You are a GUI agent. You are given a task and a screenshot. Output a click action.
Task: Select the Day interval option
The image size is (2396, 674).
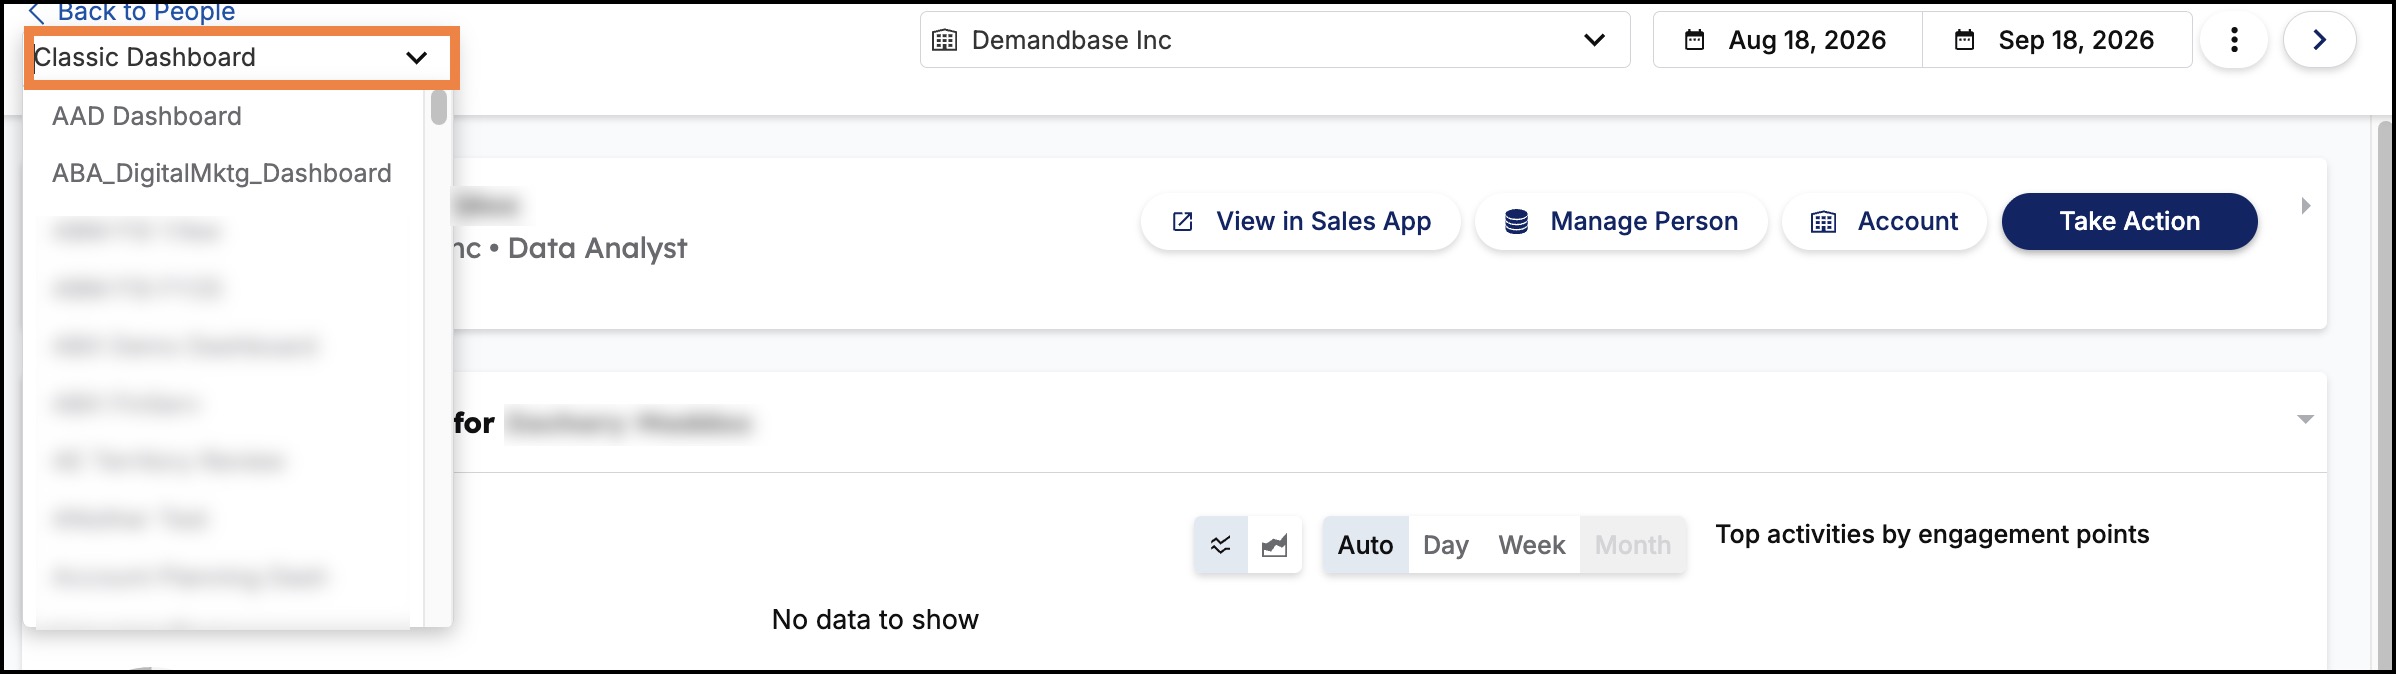pos(1446,545)
